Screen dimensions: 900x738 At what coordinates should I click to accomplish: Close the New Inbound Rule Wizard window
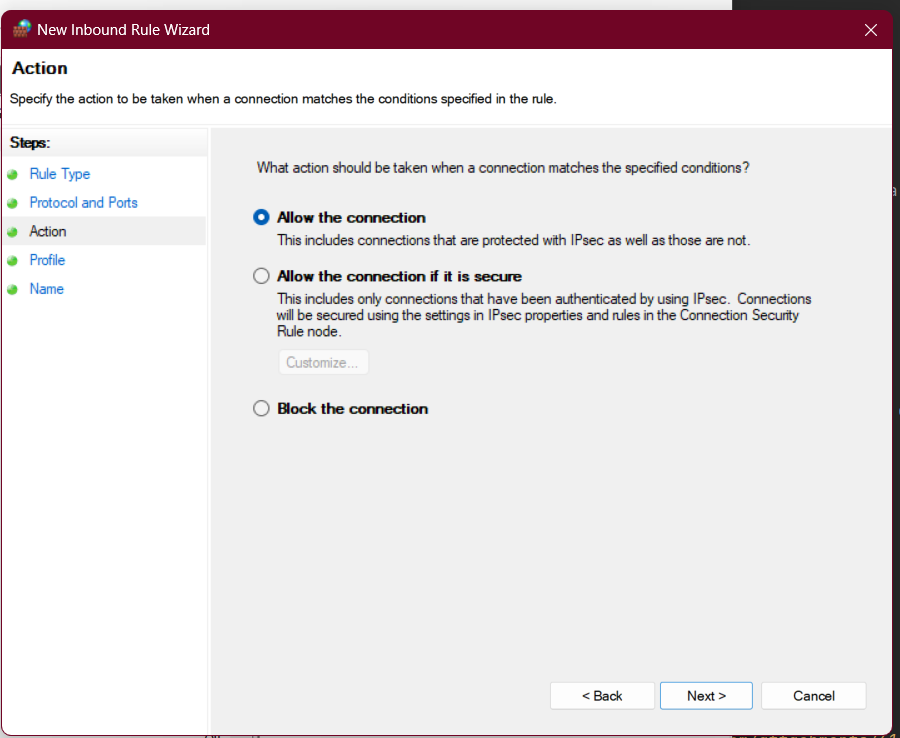pos(870,30)
